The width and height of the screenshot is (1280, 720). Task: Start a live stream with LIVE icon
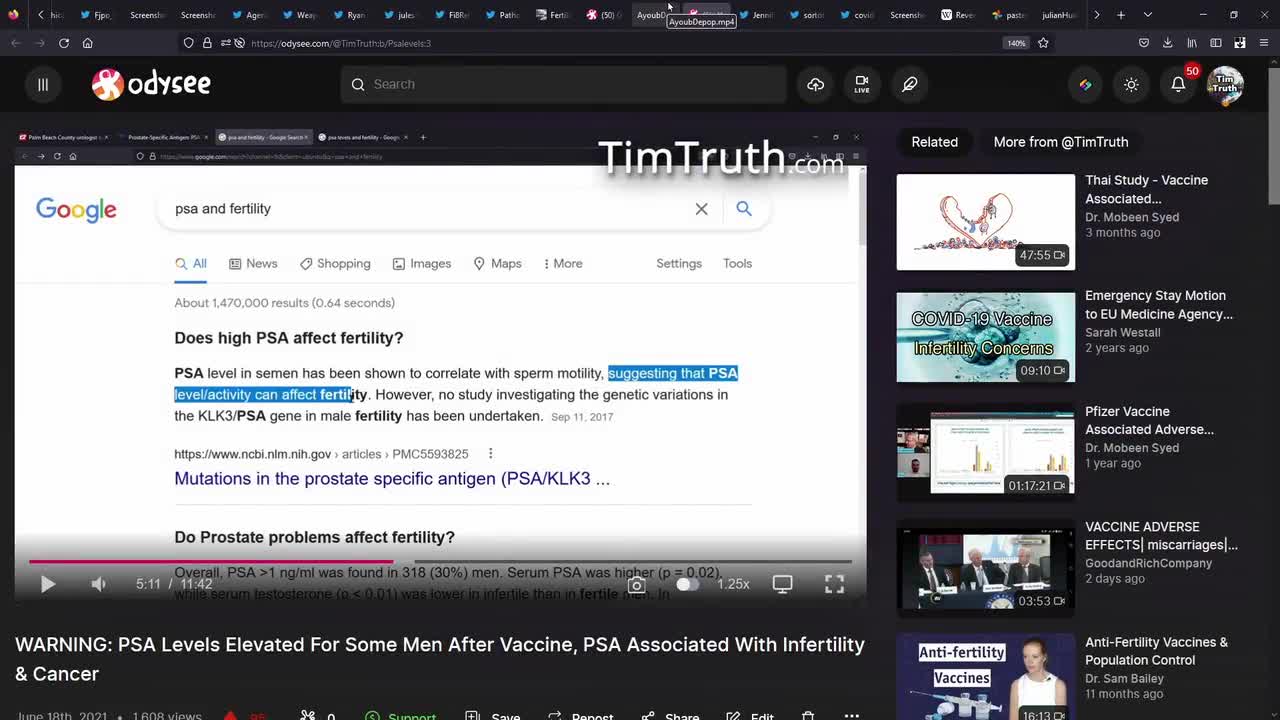(862, 85)
